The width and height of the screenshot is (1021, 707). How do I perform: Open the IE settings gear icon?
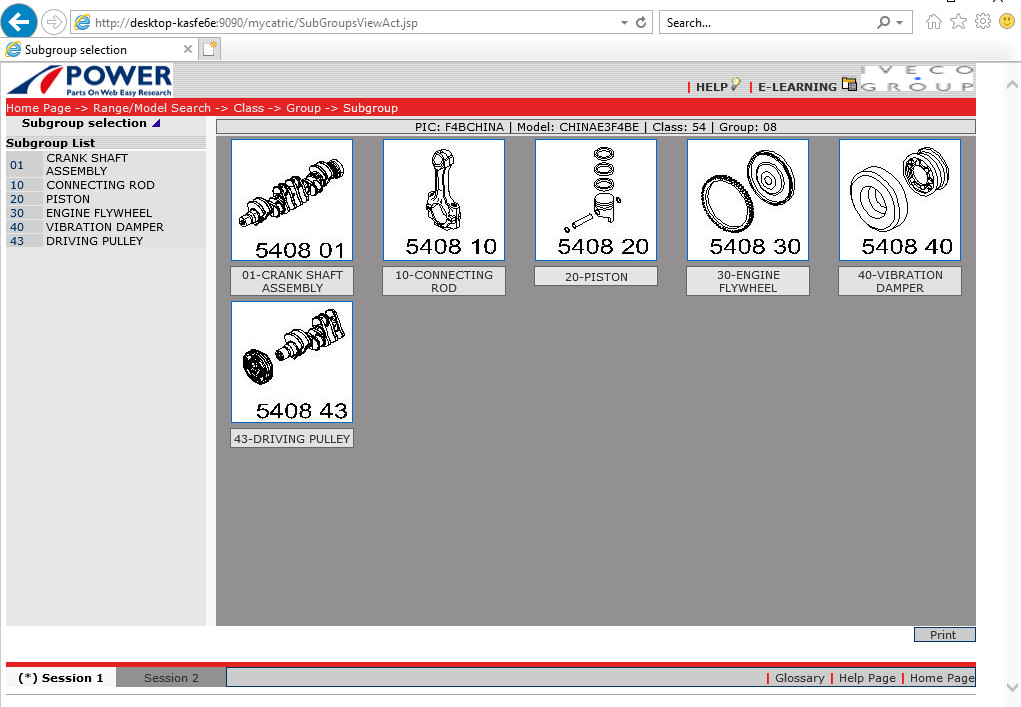[982, 22]
